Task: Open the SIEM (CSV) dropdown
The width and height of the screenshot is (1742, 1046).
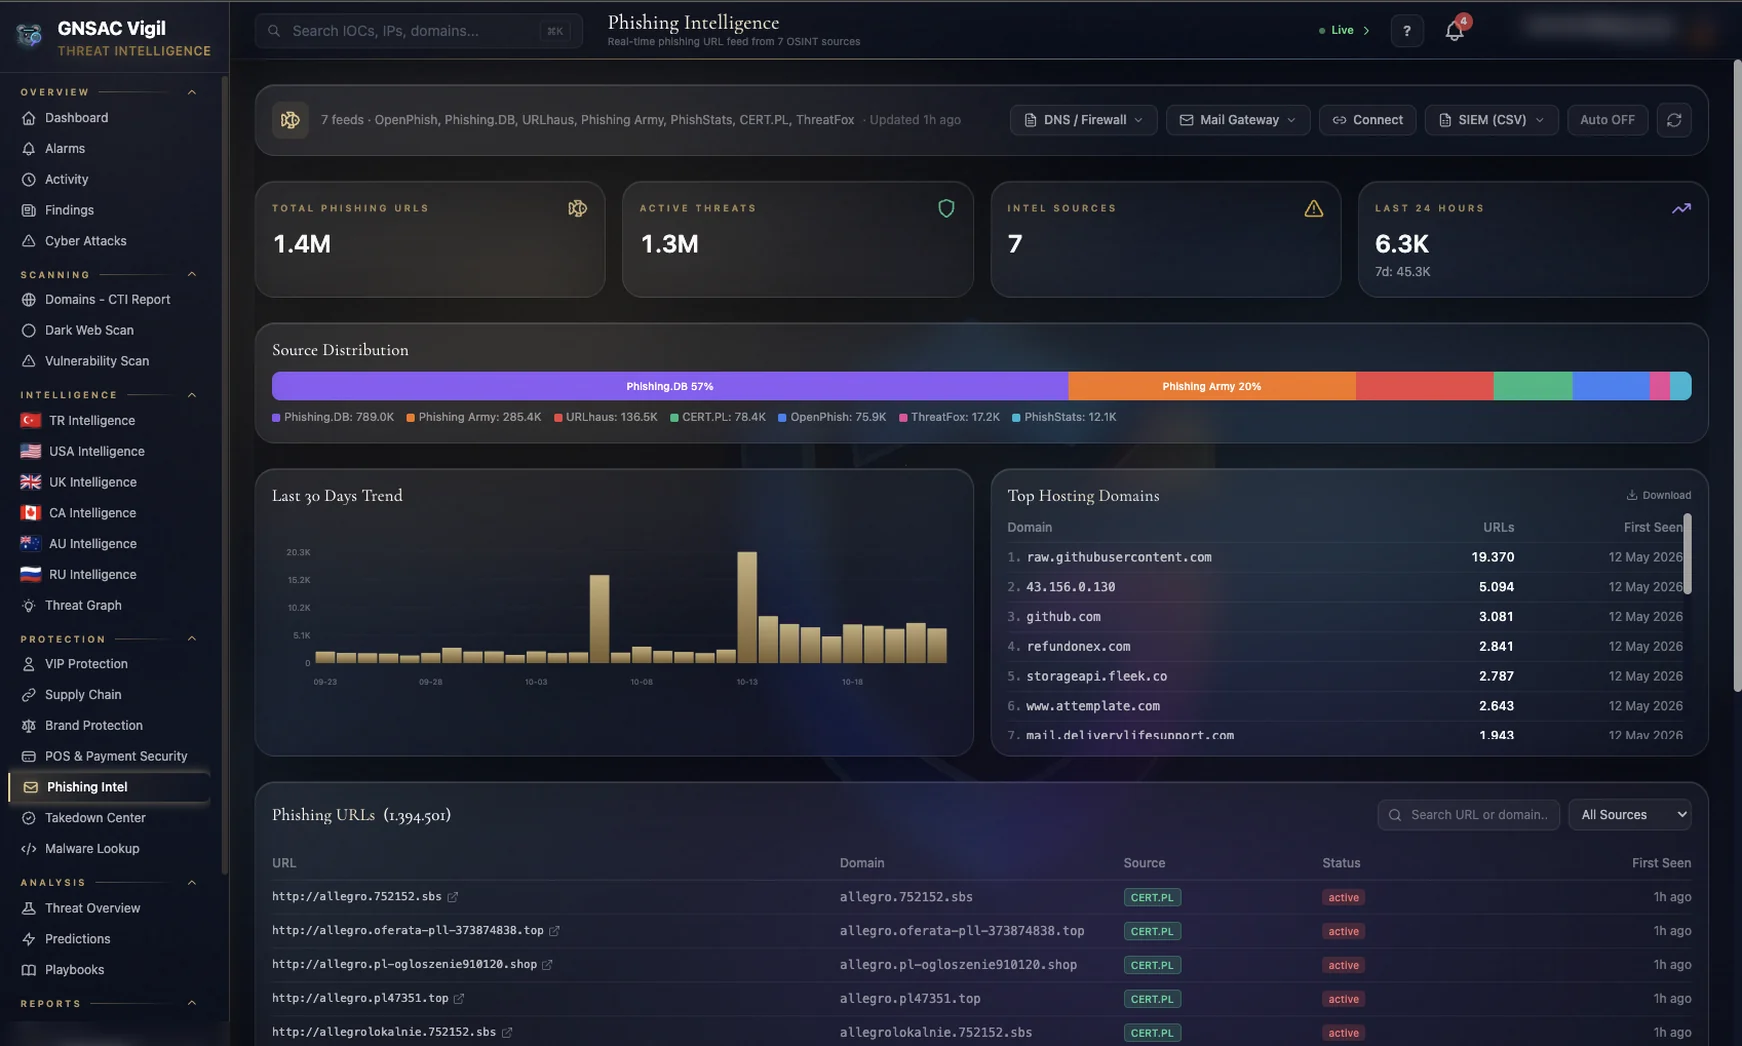Action: pos(1491,120)
